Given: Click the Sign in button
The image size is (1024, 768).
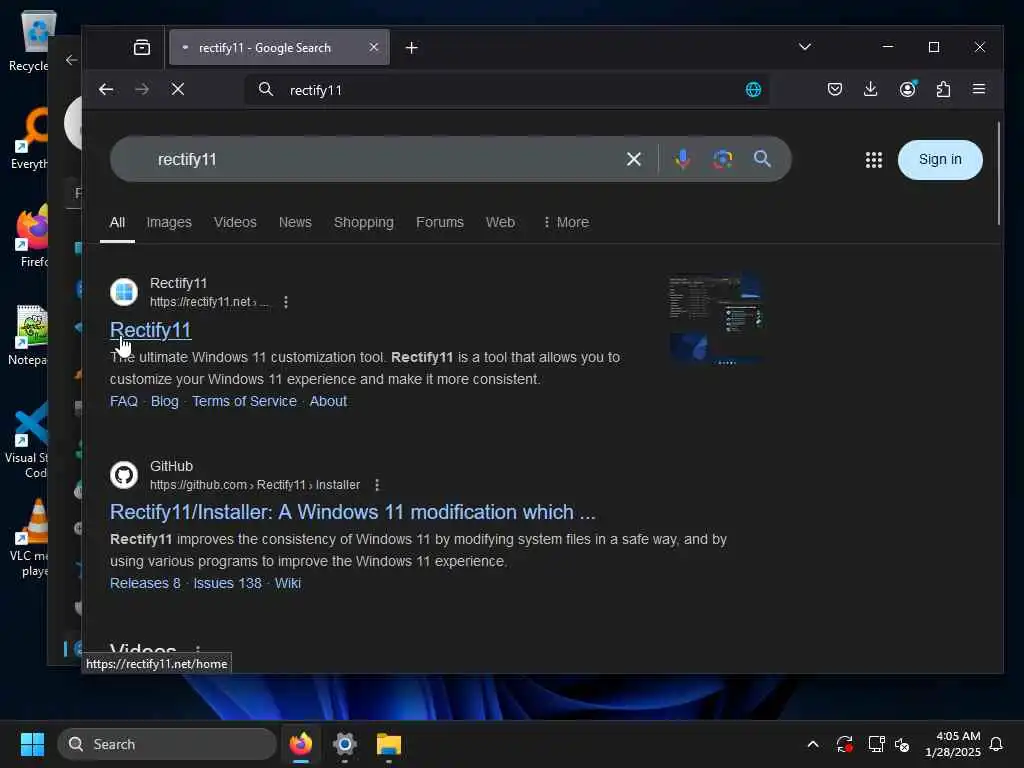Looking at the screenshot, I should 940,159.
